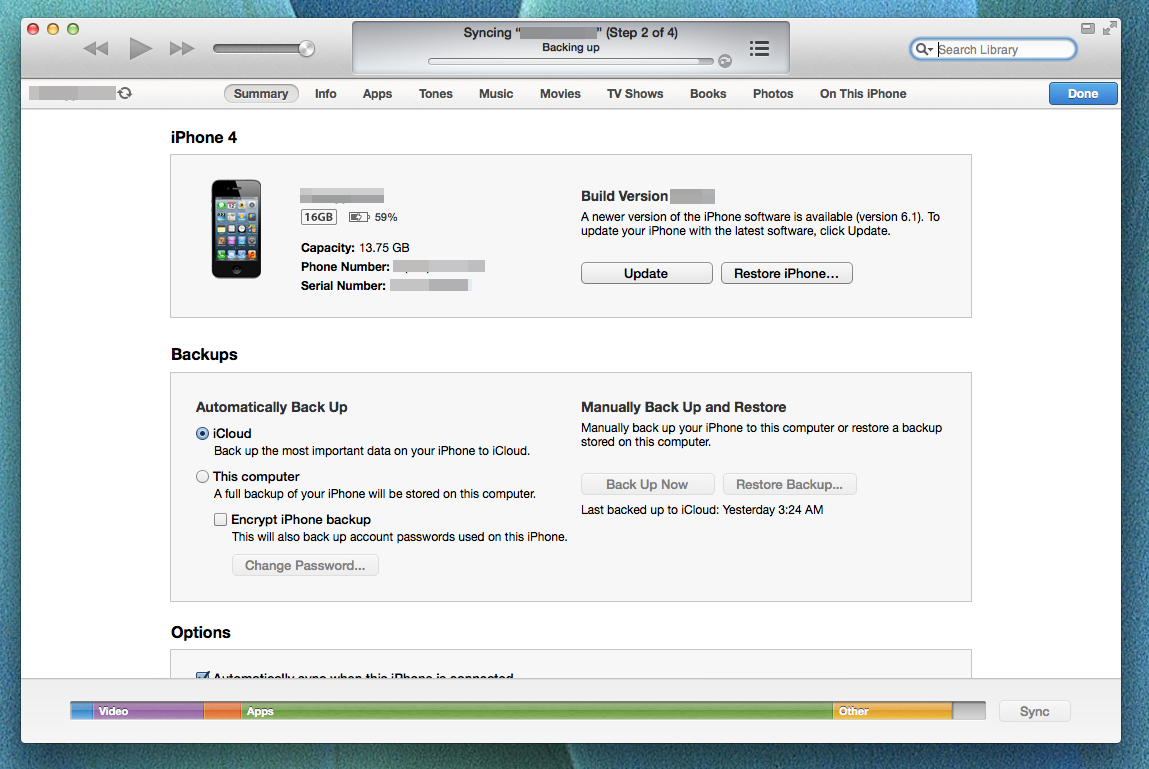
Task: Open the Books tab
Action: 708,94
